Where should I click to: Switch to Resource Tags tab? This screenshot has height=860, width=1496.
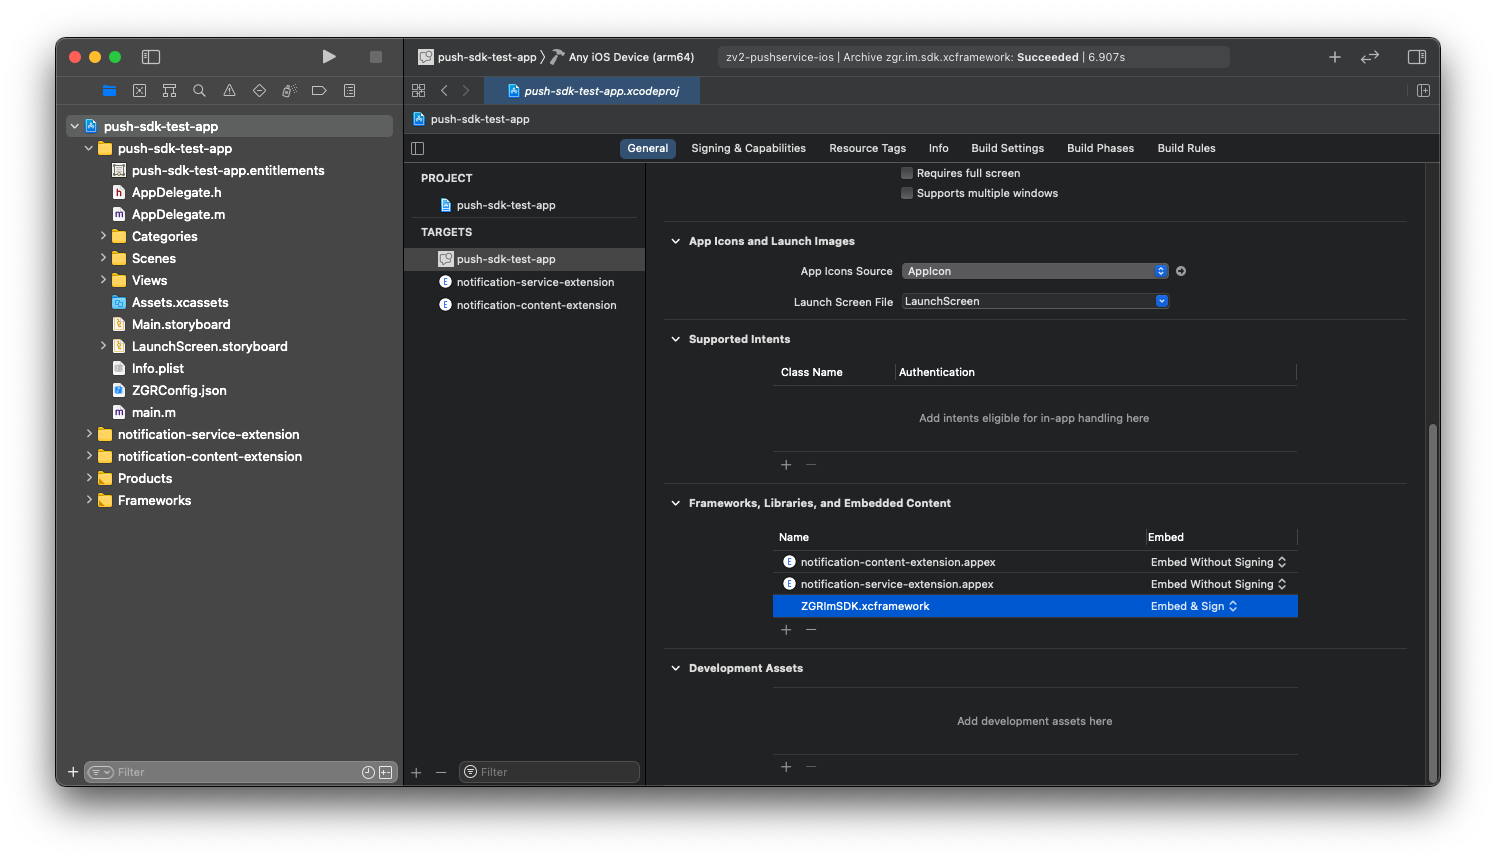click(x=867, y=148)
